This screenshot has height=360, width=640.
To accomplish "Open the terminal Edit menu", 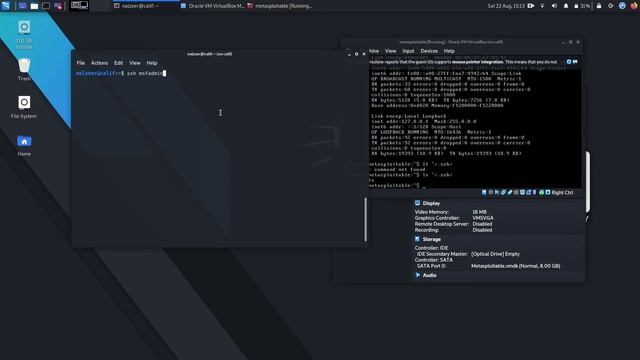I will click(x=118, y=63).
